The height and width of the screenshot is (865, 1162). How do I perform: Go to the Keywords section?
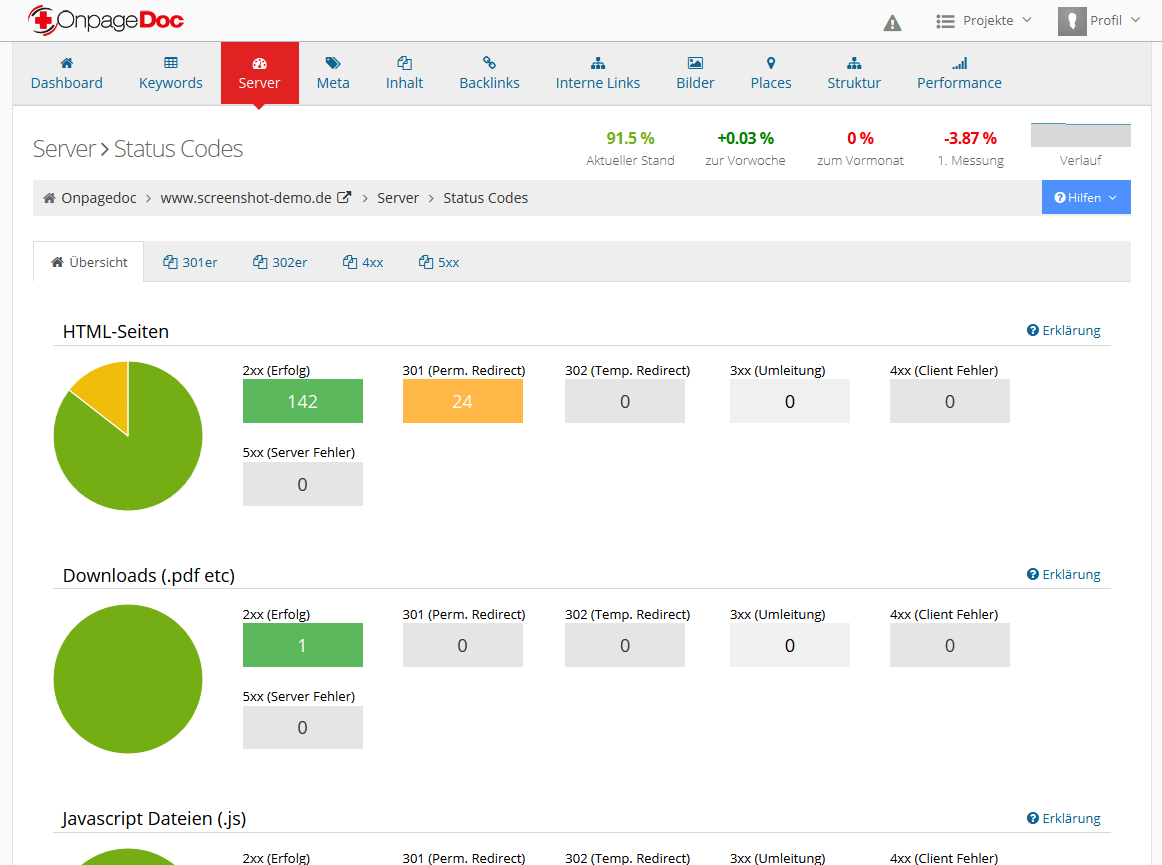point(170,73)
